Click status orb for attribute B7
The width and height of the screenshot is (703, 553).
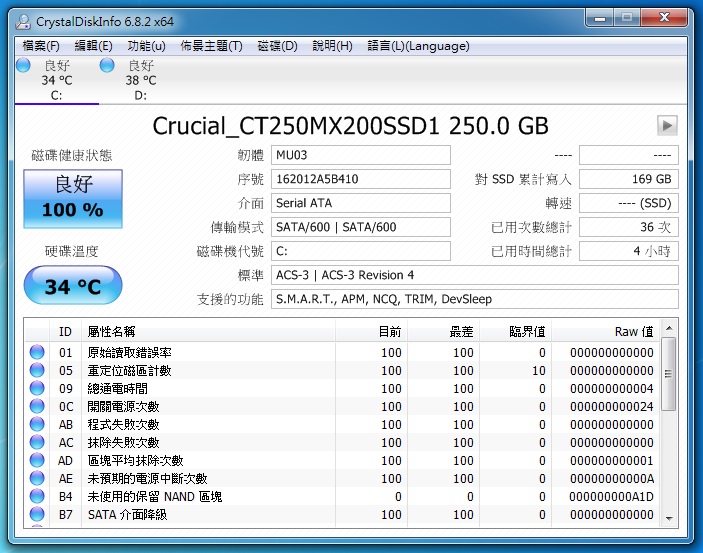pyautogui.click(x=37, y=514)
